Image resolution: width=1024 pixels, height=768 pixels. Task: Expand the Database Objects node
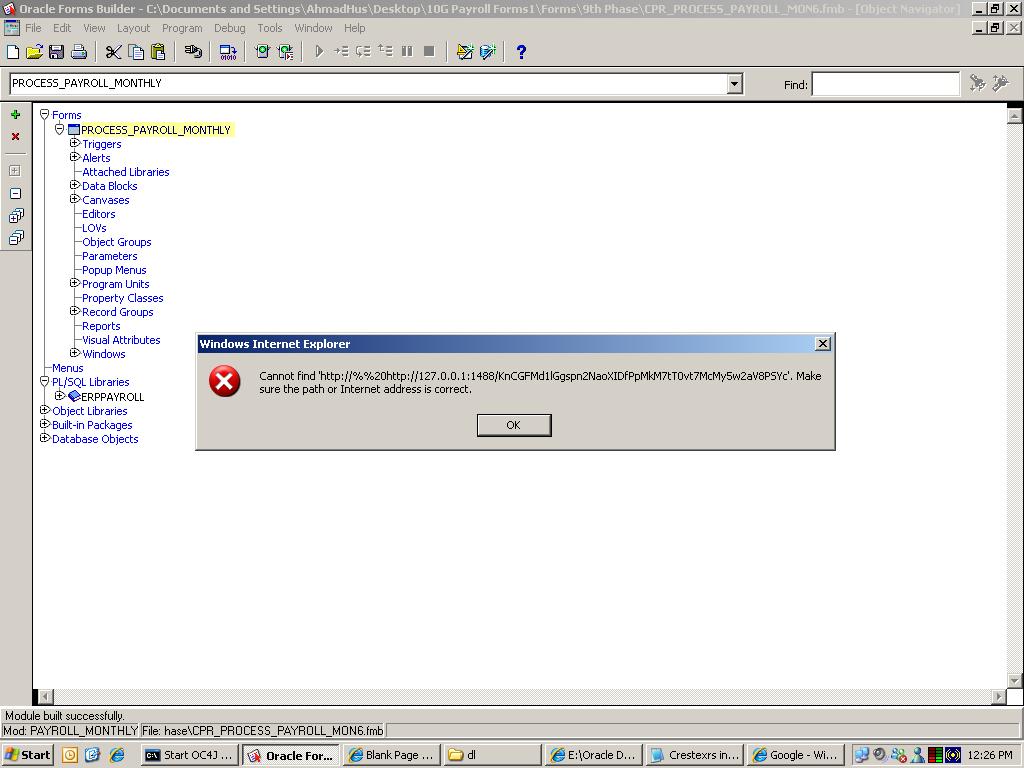pos(44,438)
